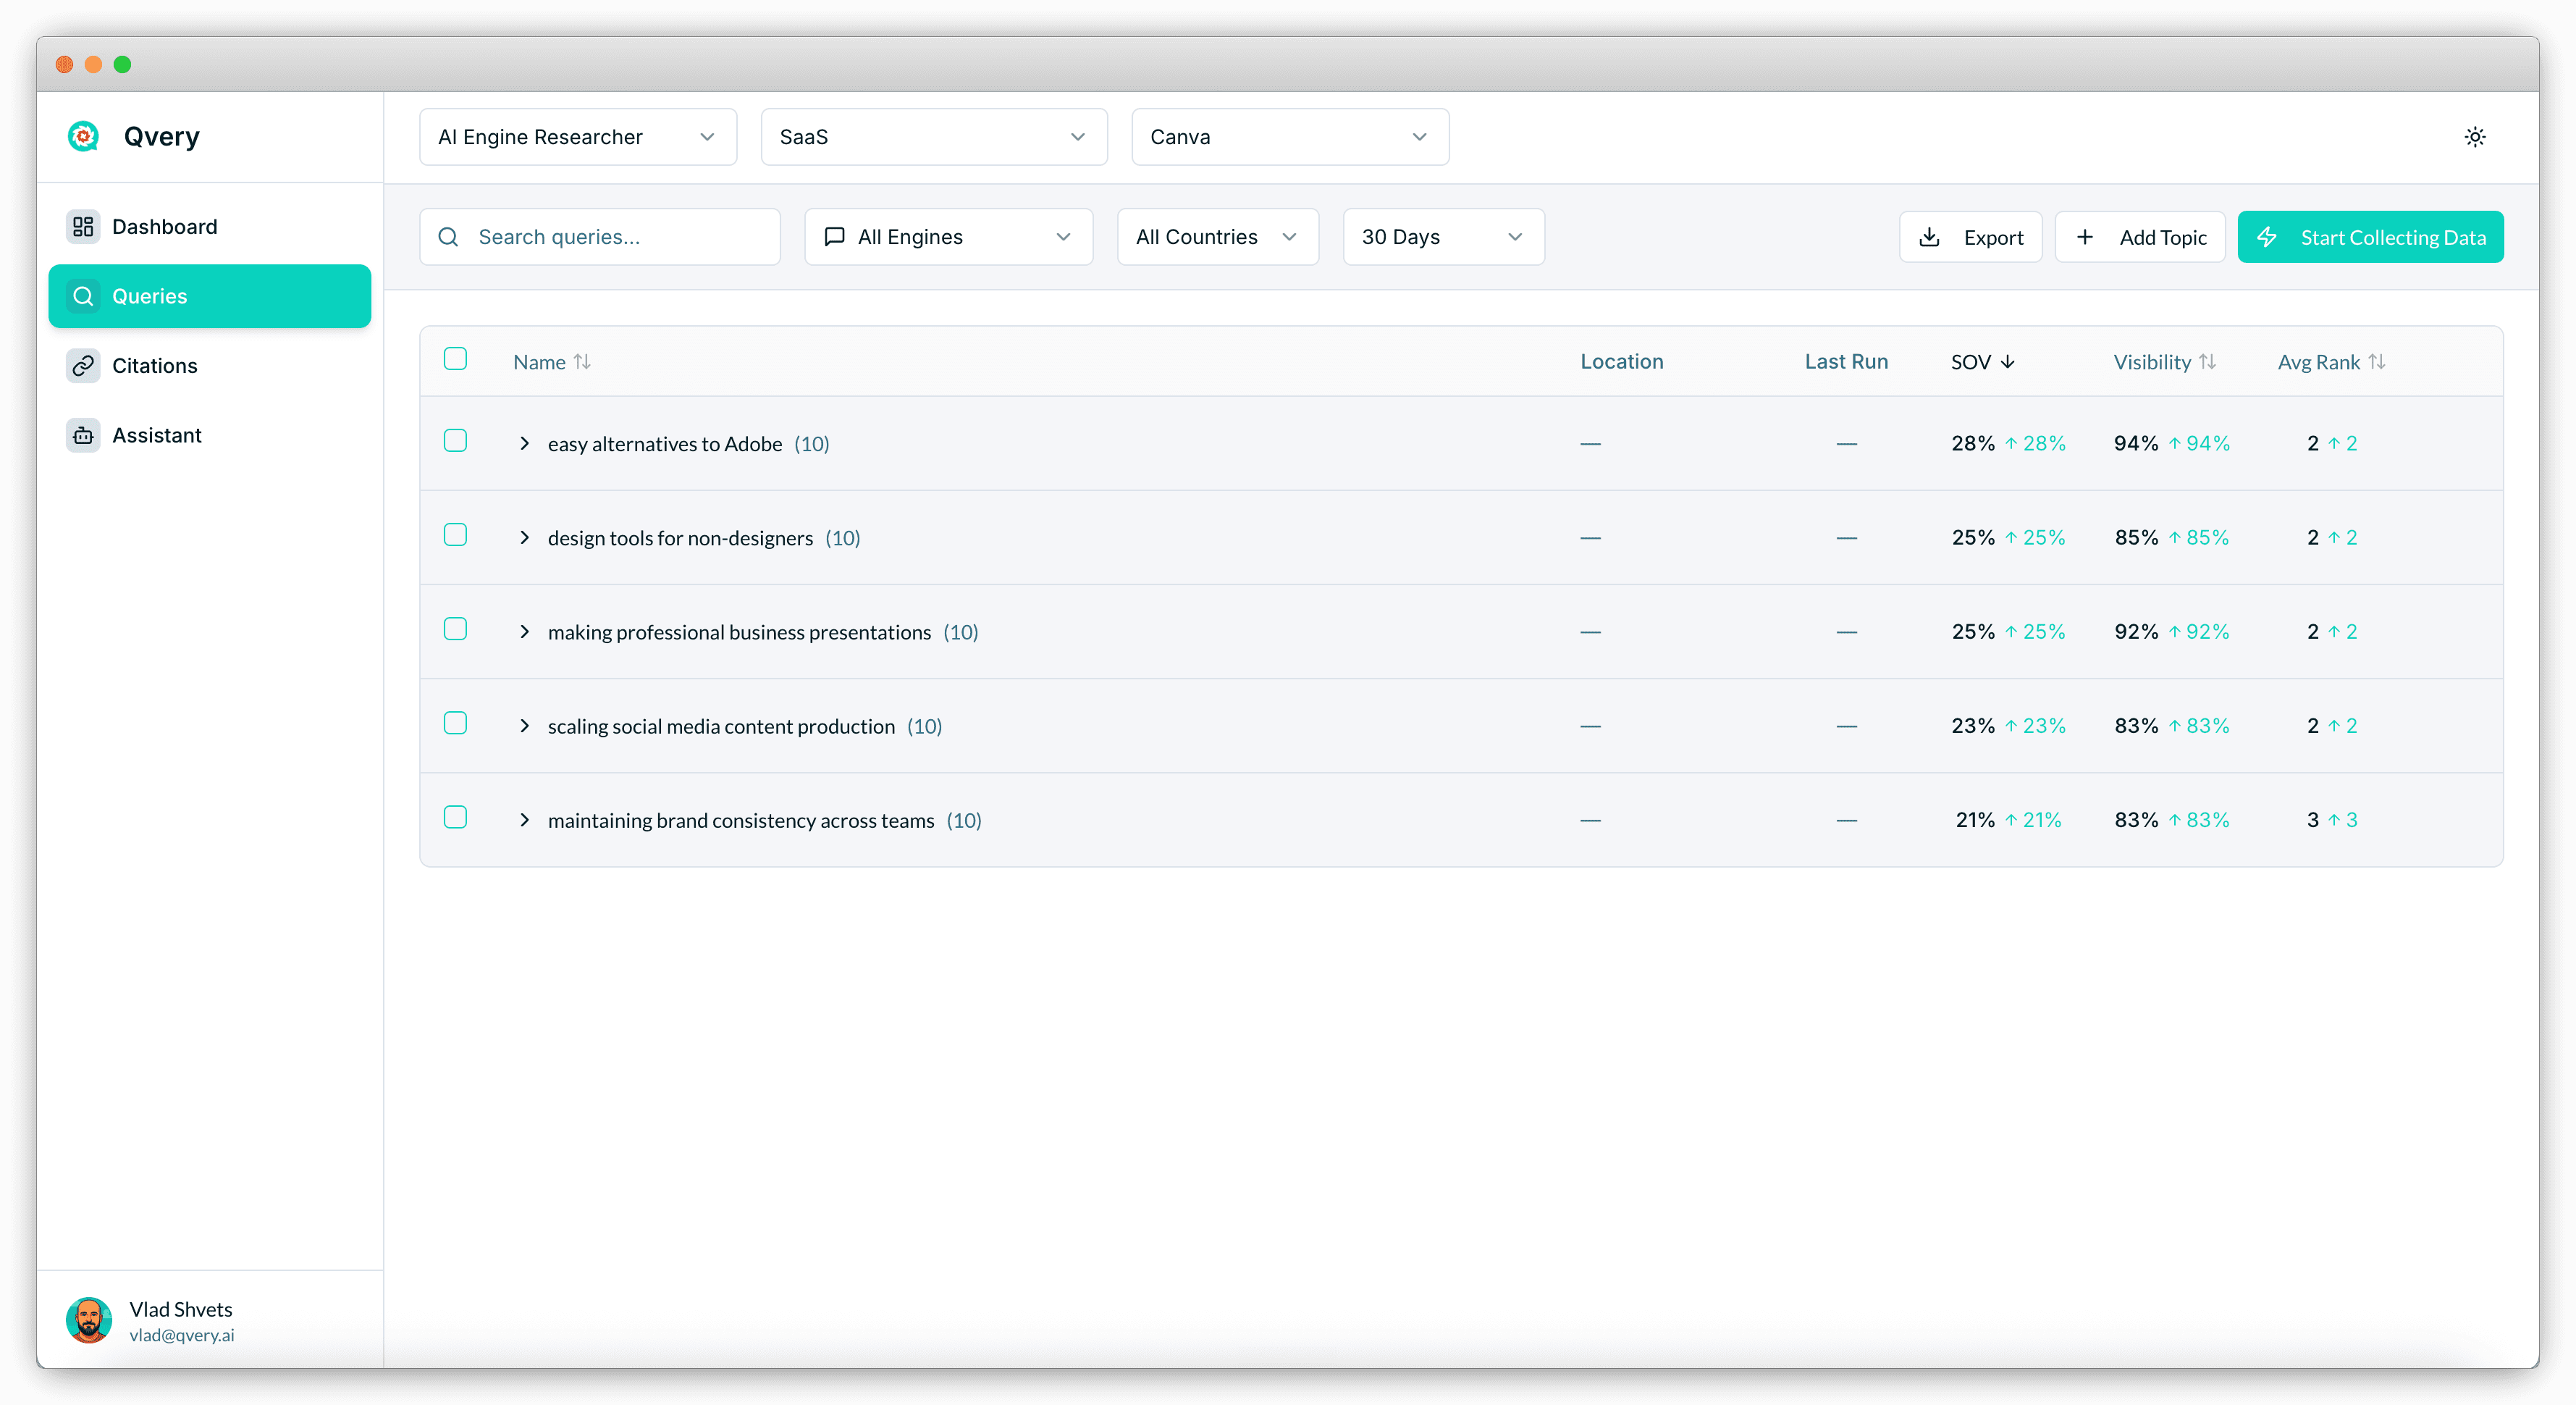Click the 'easy alternatives to Adobe' topic name

[x=665, y=444]
